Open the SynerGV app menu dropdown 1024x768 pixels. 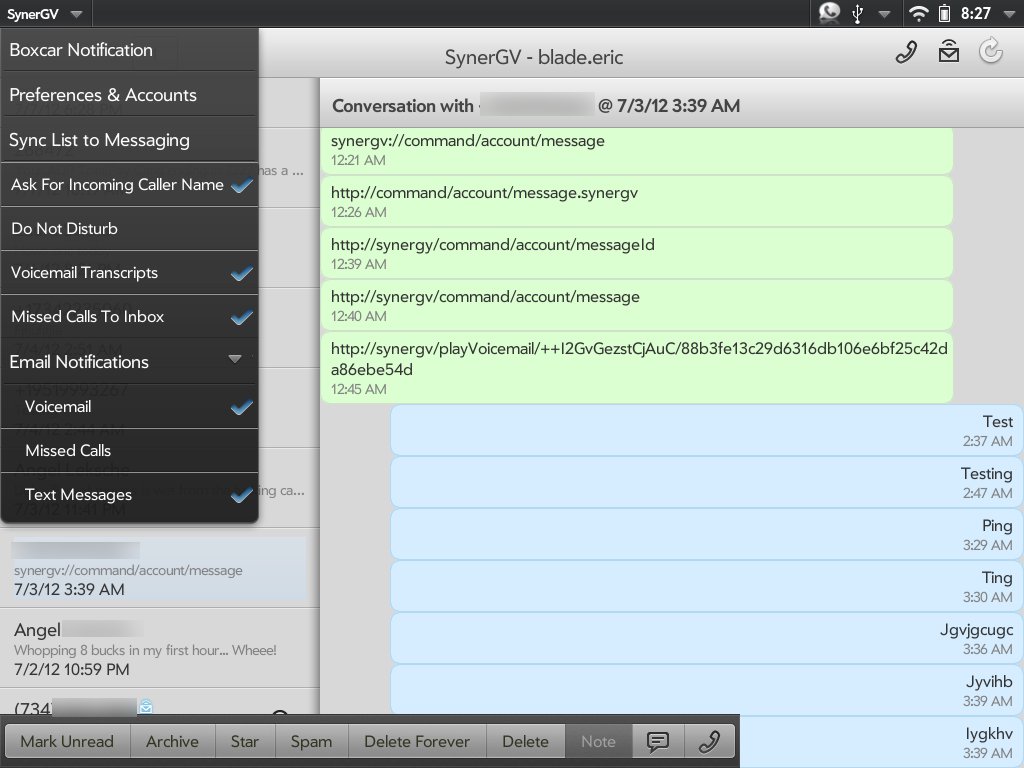(47, 13)
